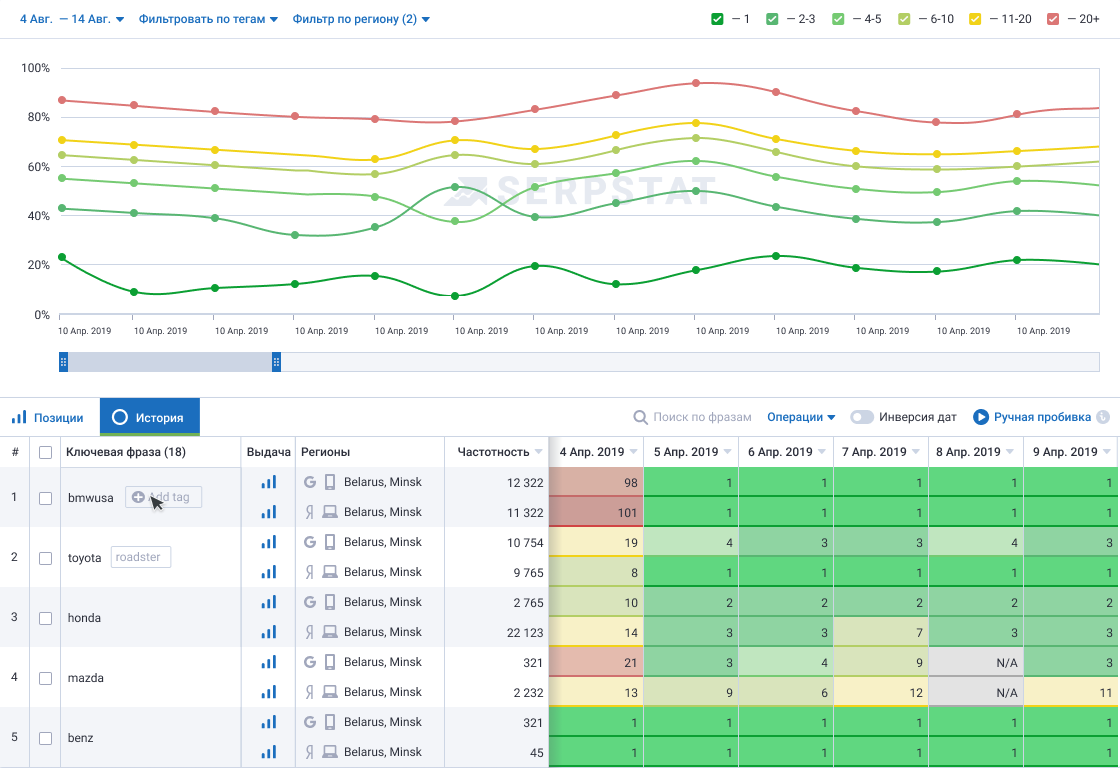Open SERP chart icon for toyota Yandex row
The image size is (1120, 768).
coord(269,572)
